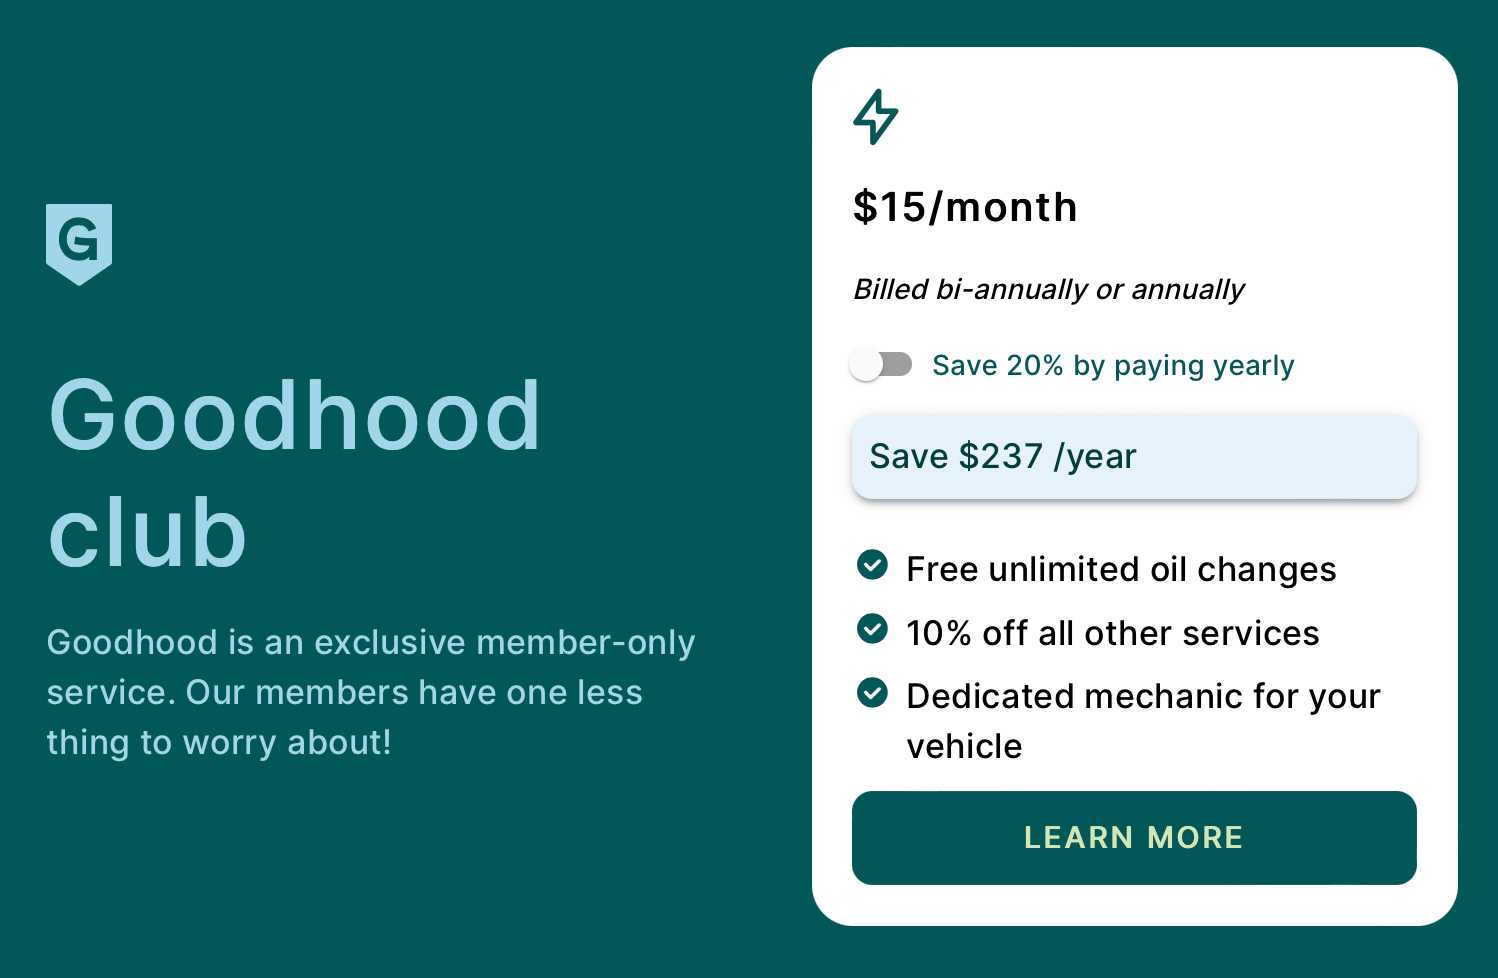Viewport: 1498px width, 978px height.
Task: Click the lightning bolt icon
Action: (876, 117)
